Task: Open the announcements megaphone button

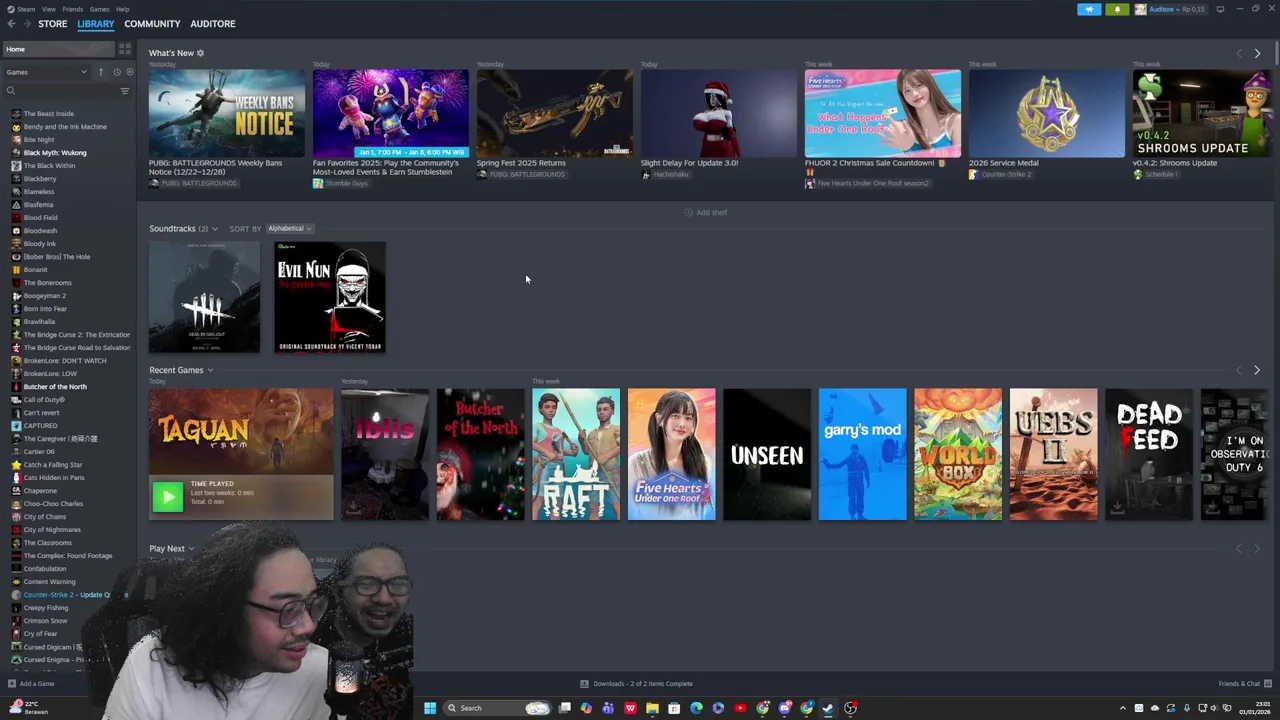Action: tap(1089, 9)
